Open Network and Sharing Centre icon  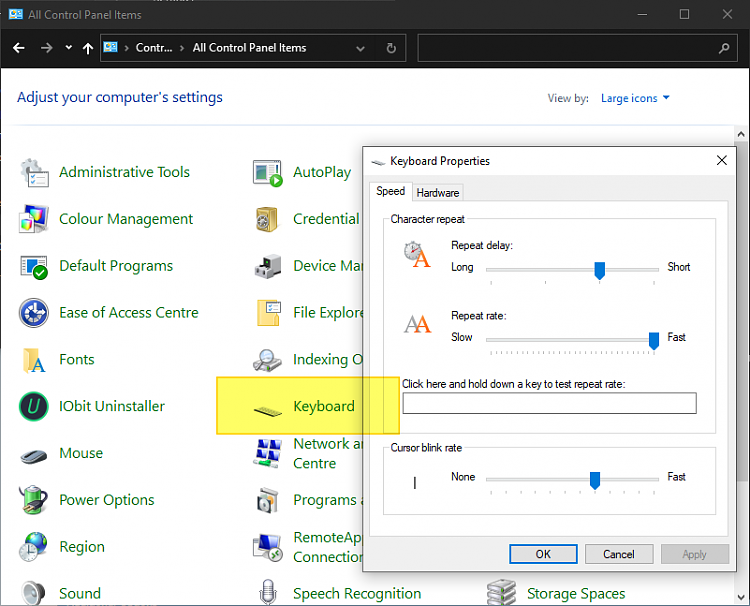pos(268,453)
